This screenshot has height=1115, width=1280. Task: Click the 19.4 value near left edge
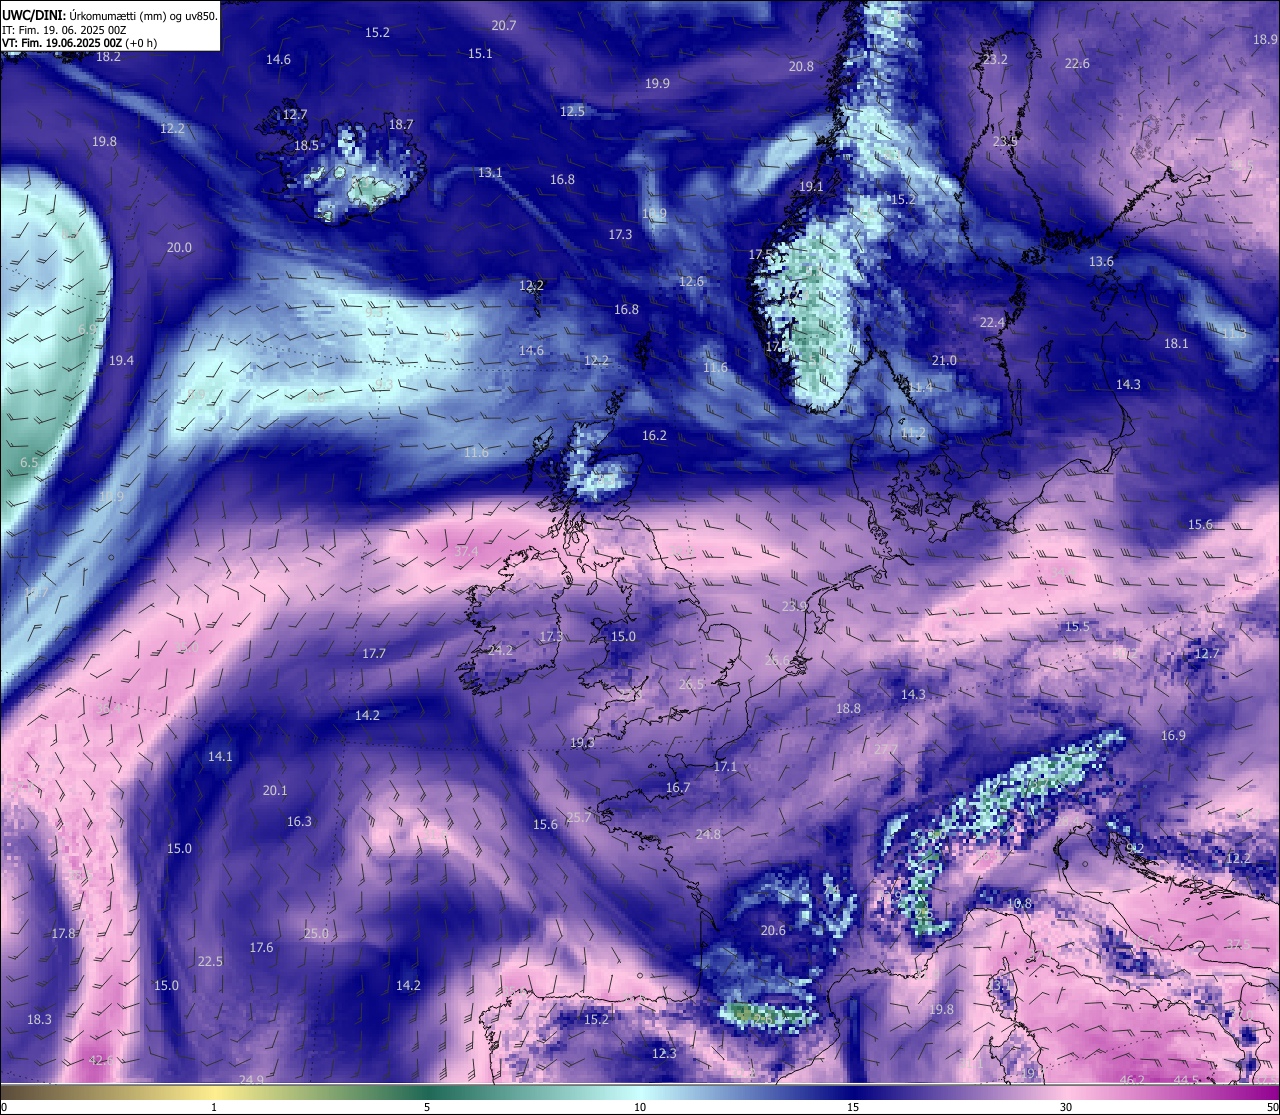[121, 361]
